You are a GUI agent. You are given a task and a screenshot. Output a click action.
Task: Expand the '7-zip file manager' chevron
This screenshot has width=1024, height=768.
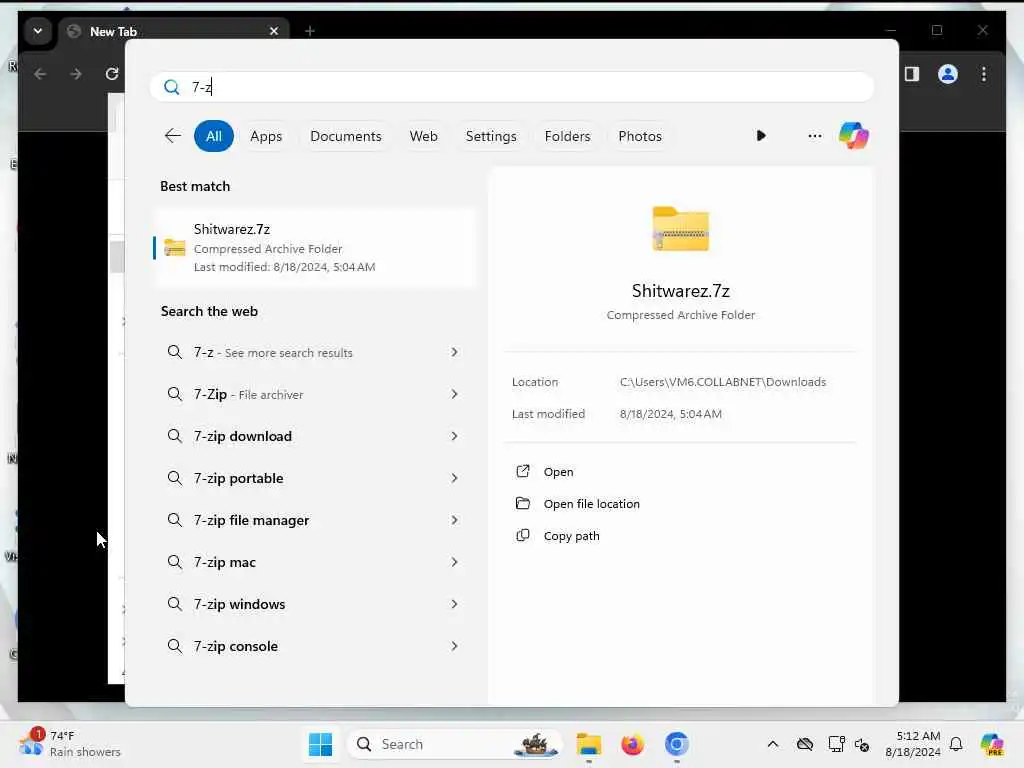[455, 520]
